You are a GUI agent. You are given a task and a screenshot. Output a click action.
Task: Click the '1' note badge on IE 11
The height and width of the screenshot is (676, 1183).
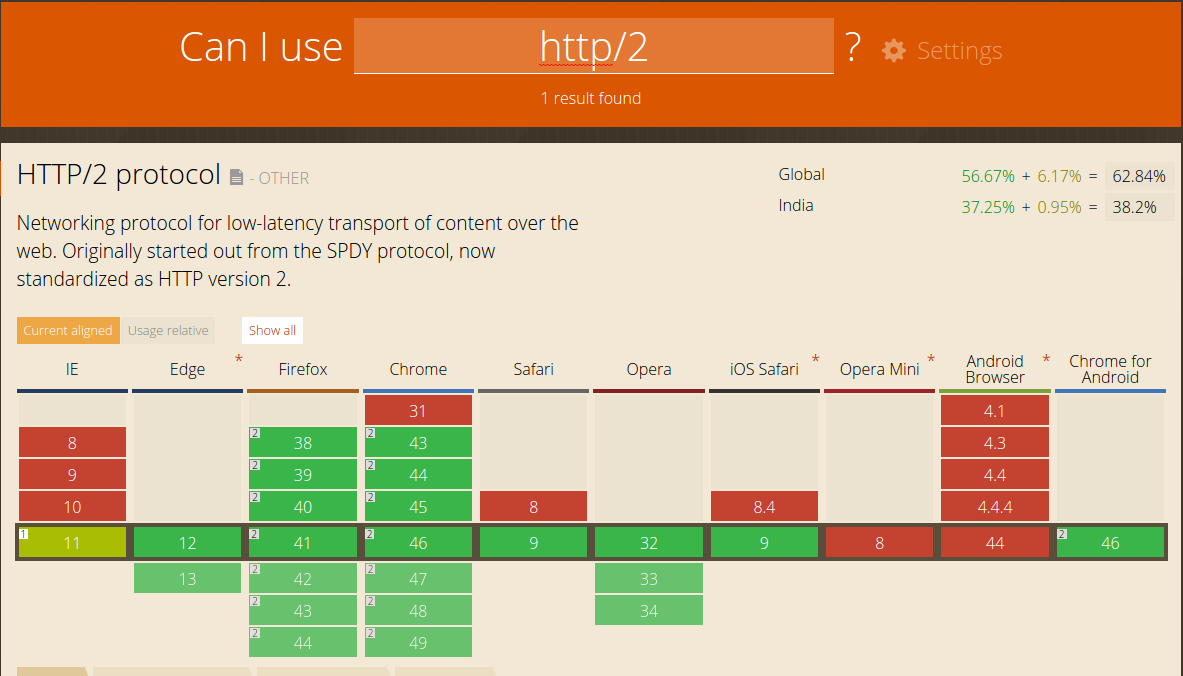click(23, 535)
